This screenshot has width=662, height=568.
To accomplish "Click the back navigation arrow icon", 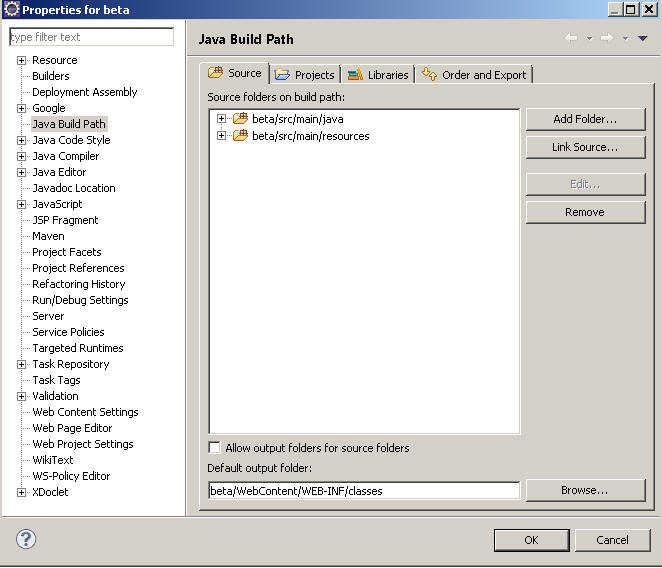I will pyautogui.click(x=571, y=38).
